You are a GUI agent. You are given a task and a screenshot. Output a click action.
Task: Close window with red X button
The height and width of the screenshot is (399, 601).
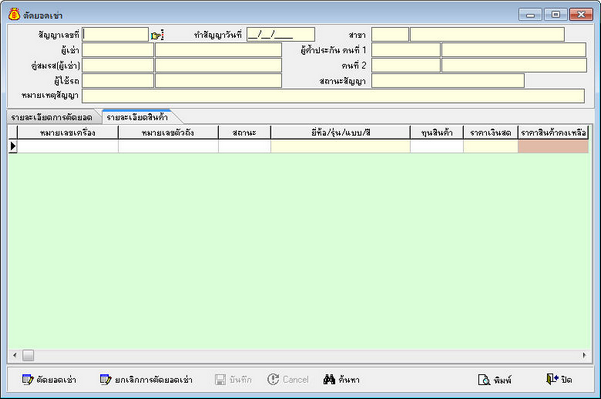coord(581,15)
